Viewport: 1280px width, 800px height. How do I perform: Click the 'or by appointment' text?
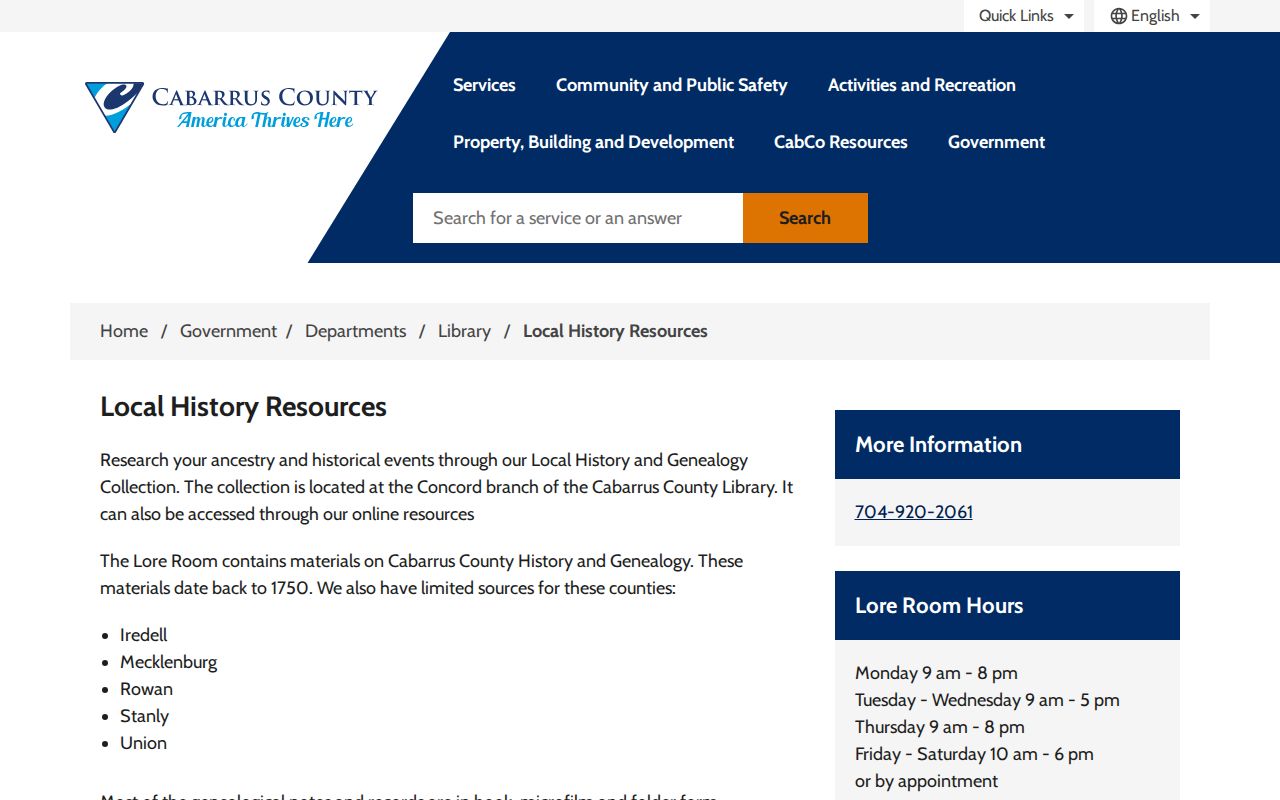pyautogui.click(x=926, y=781)
